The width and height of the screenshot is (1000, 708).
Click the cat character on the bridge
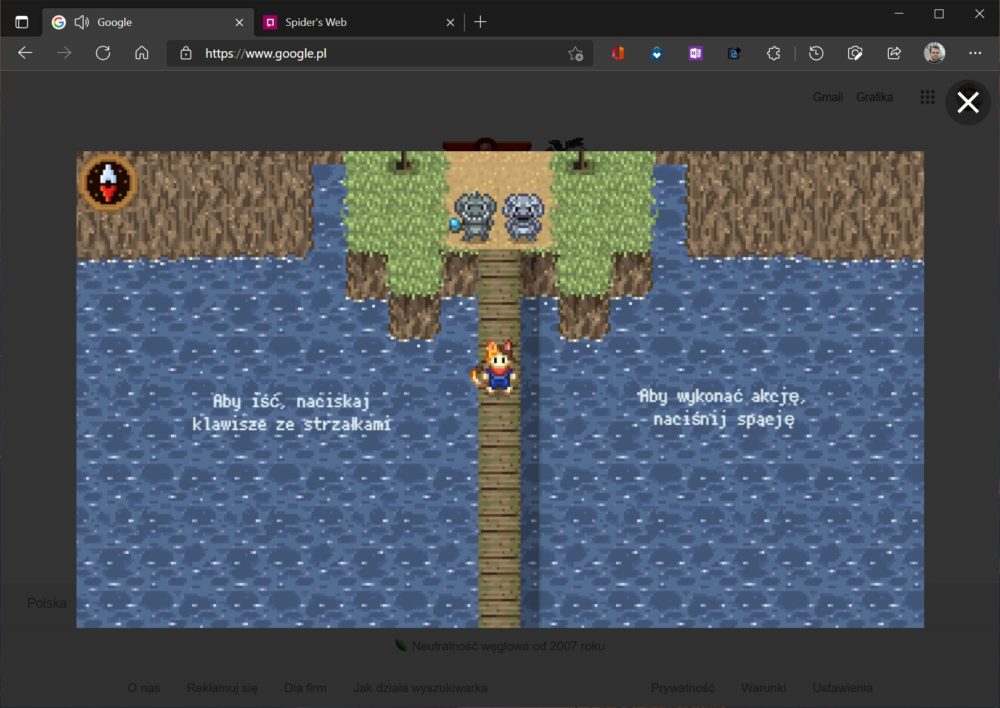click(497, 367)
